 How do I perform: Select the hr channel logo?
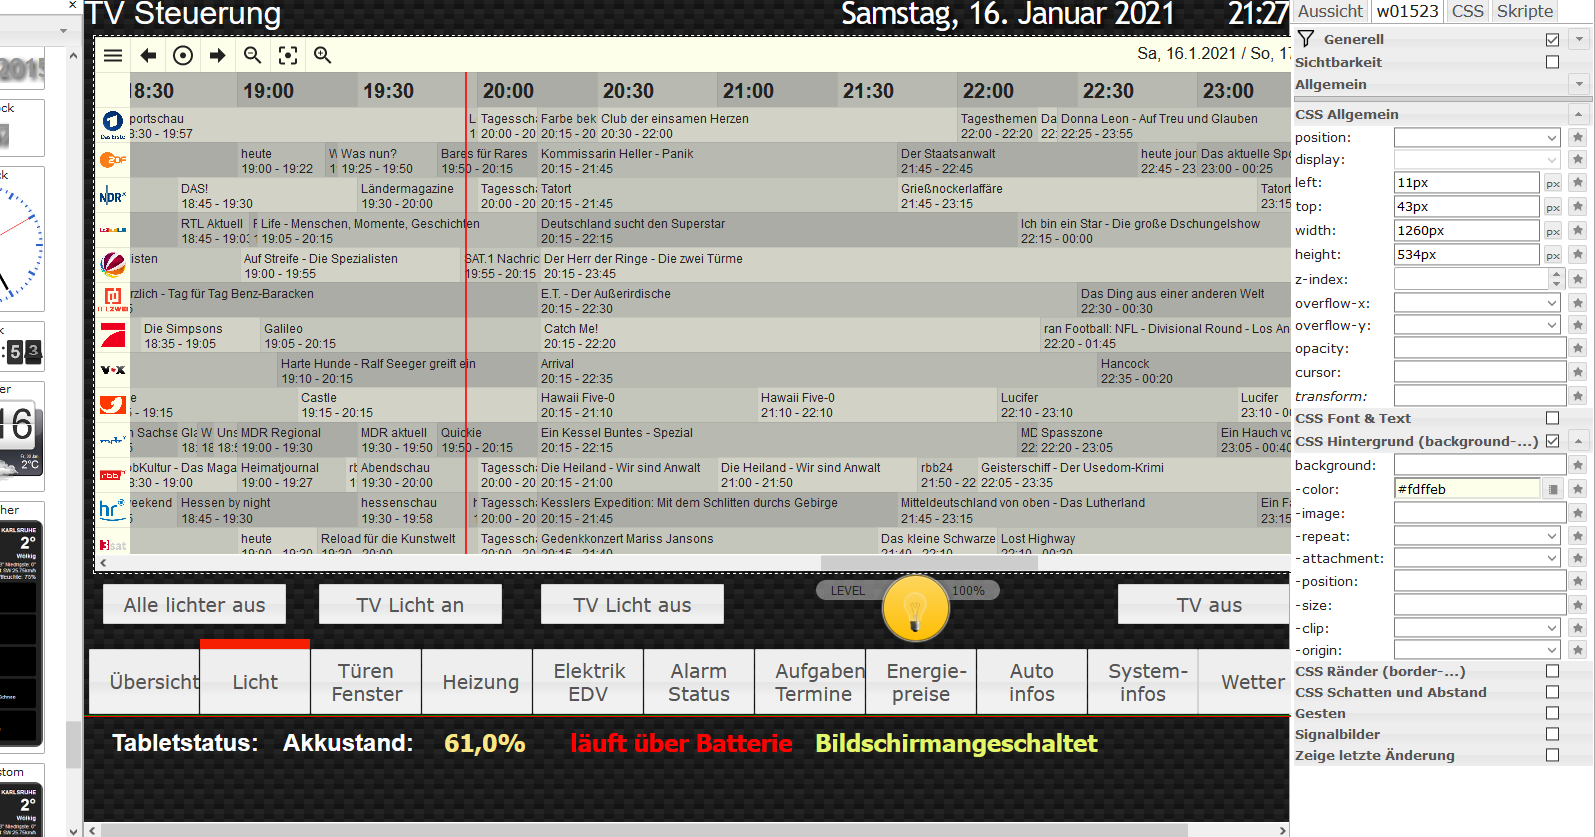[x=113, y=510]
